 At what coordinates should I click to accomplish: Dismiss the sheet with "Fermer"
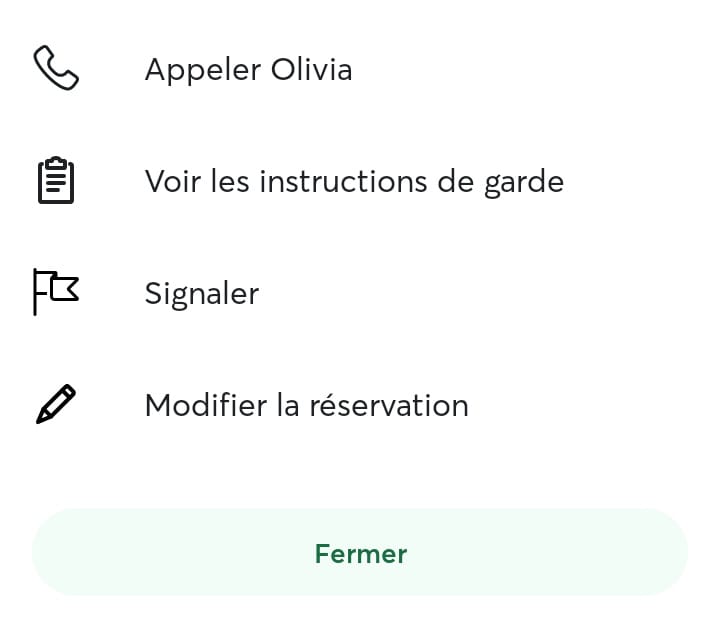pos(360,552)
